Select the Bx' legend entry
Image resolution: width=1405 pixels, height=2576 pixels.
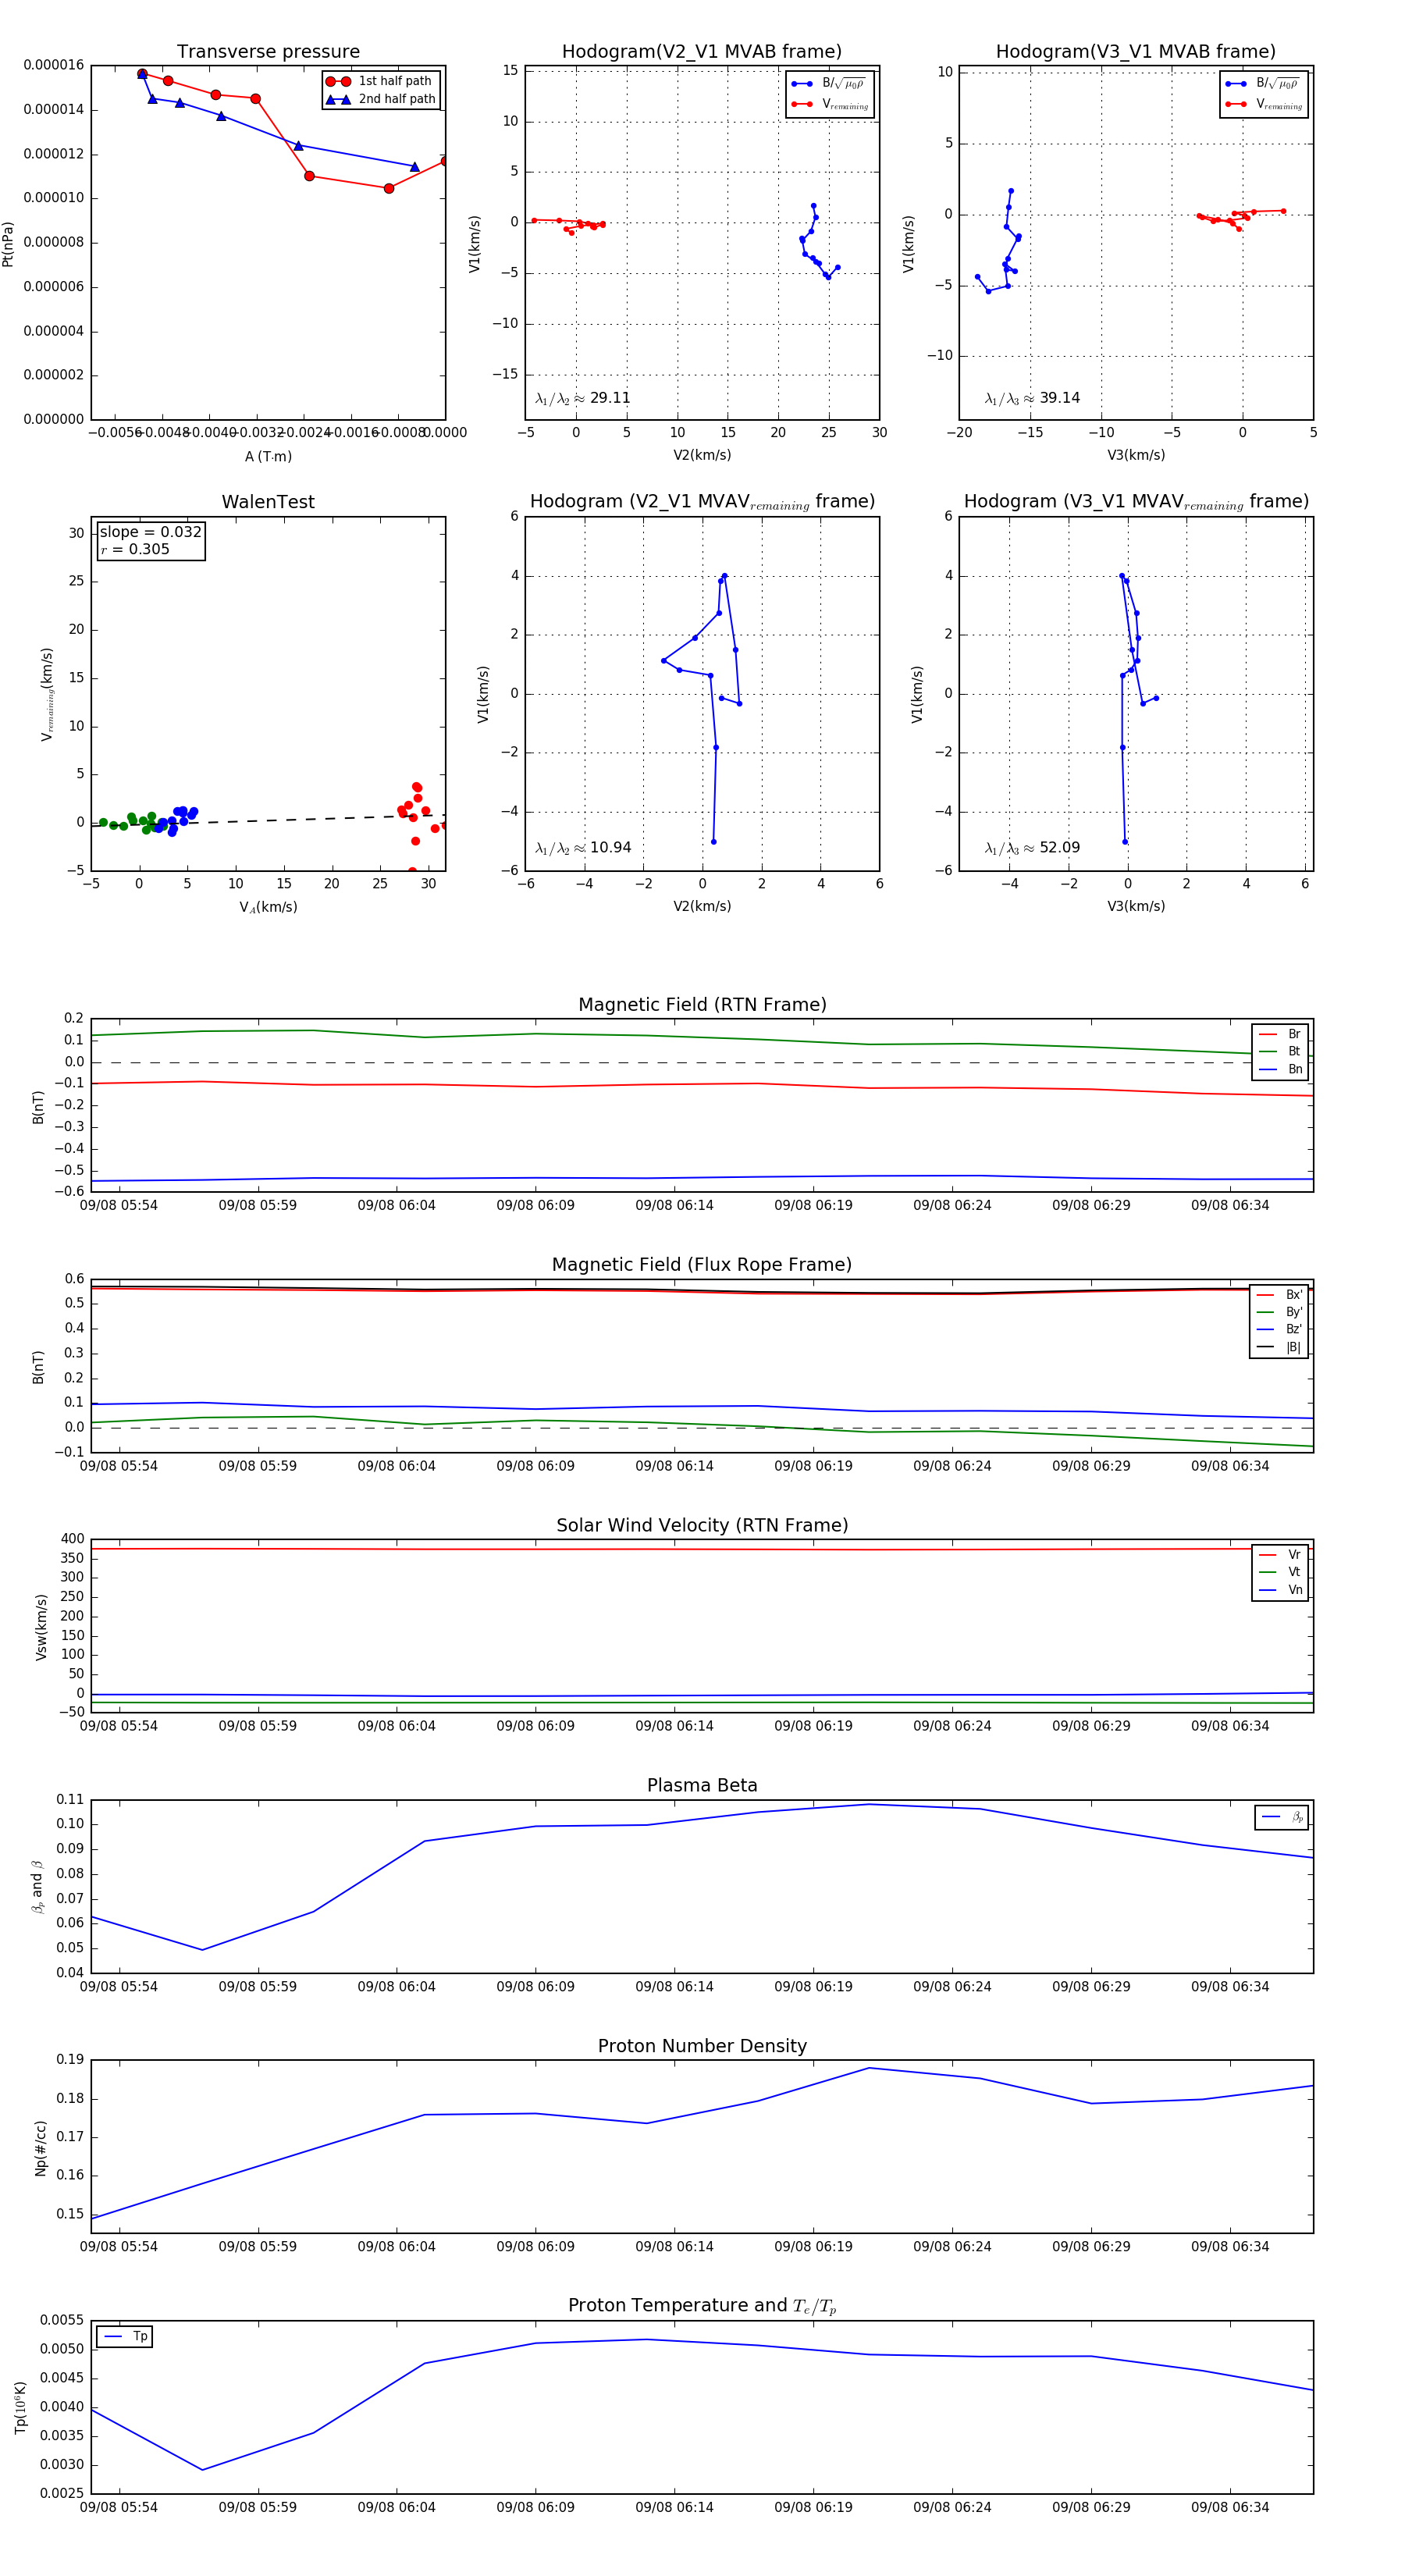pyautogui.click(x=1280, y=1295)
